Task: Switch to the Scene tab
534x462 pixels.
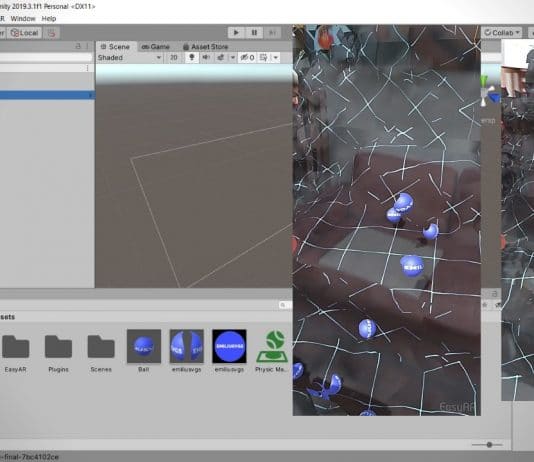Action: (x=115, y=47)
